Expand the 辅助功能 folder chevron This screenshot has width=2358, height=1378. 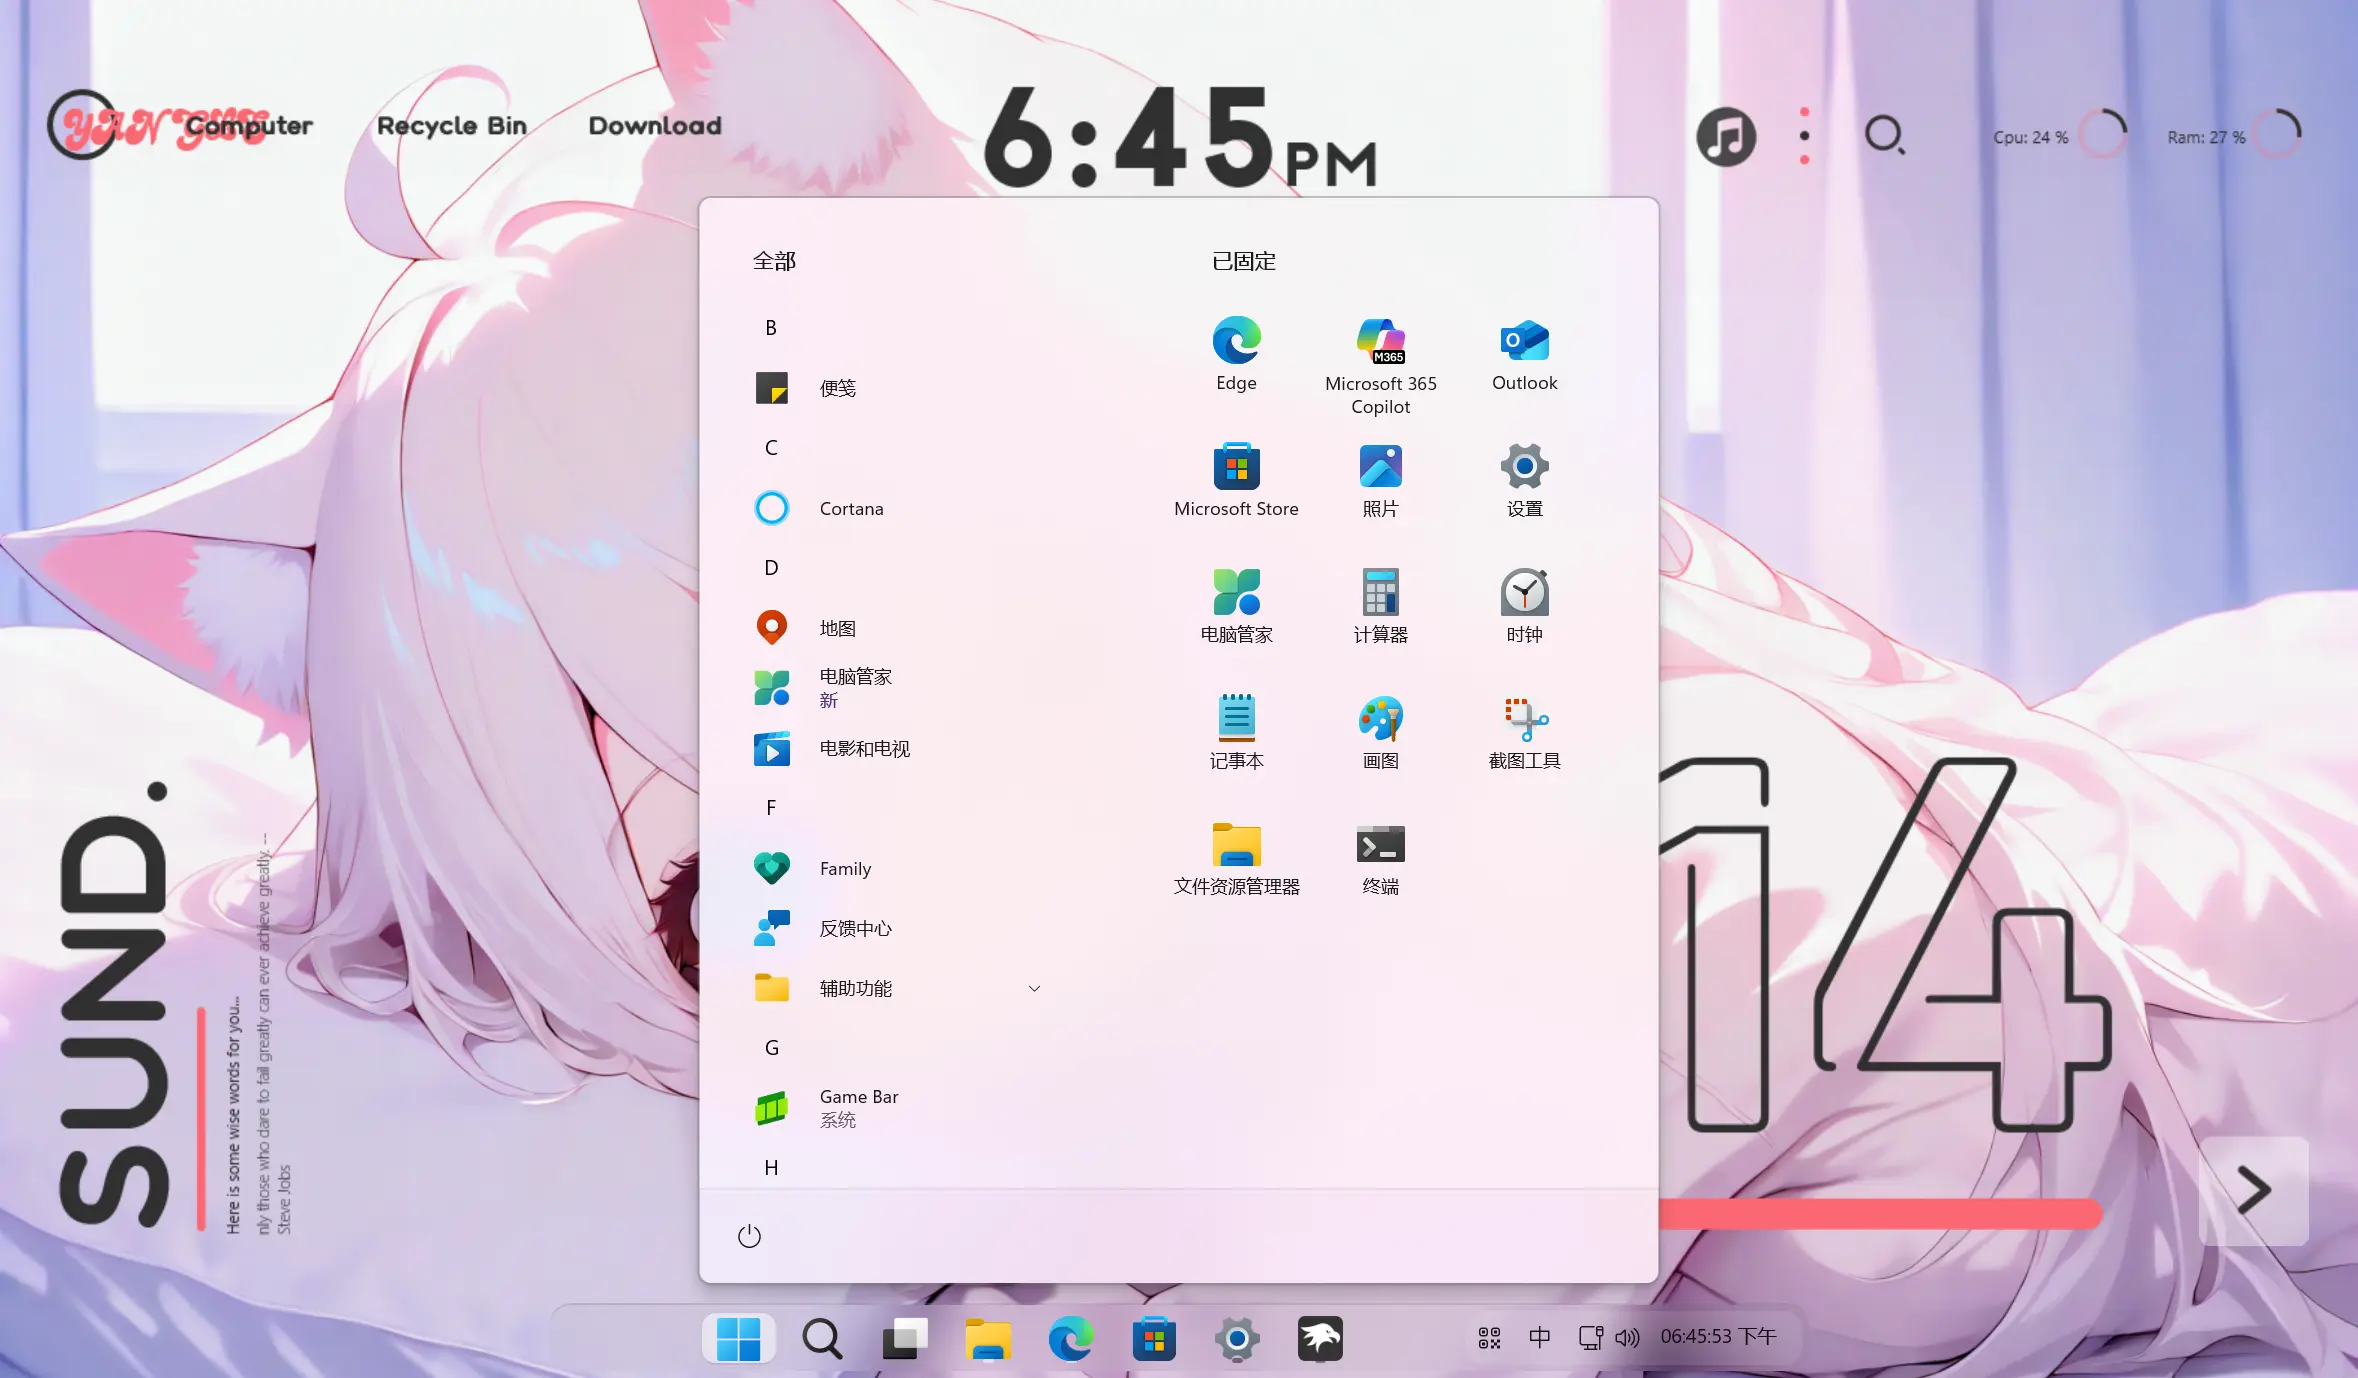click(x=1034, y=988)
